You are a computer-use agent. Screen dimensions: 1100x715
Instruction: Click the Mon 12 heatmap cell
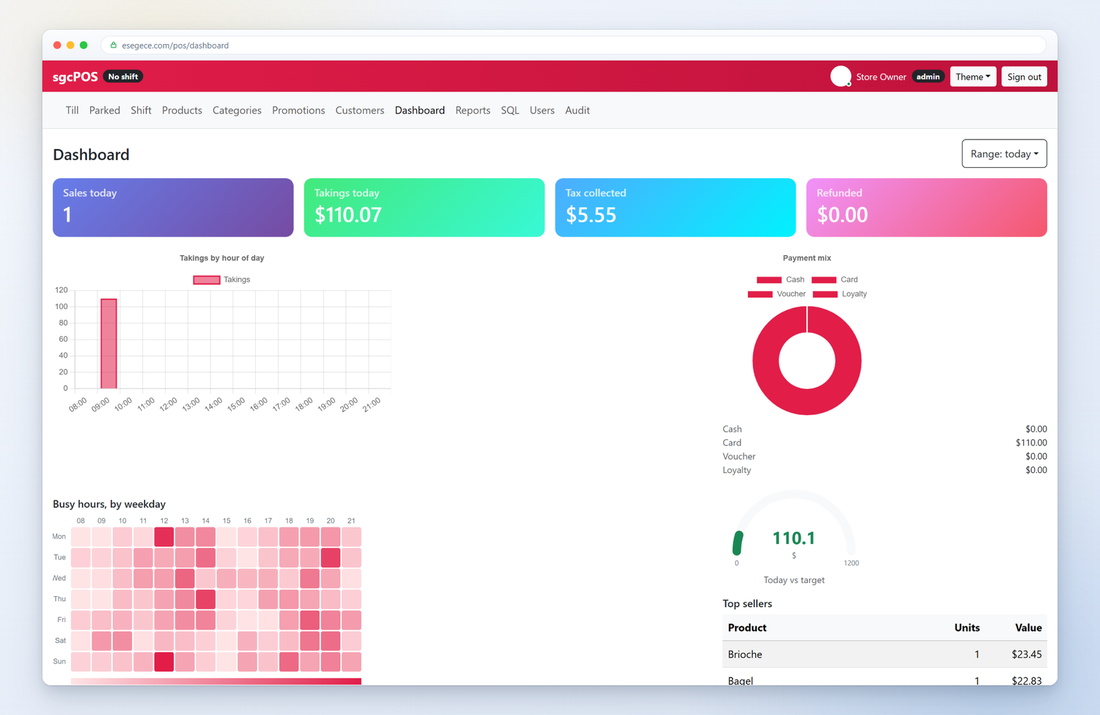tap(163, 537)
